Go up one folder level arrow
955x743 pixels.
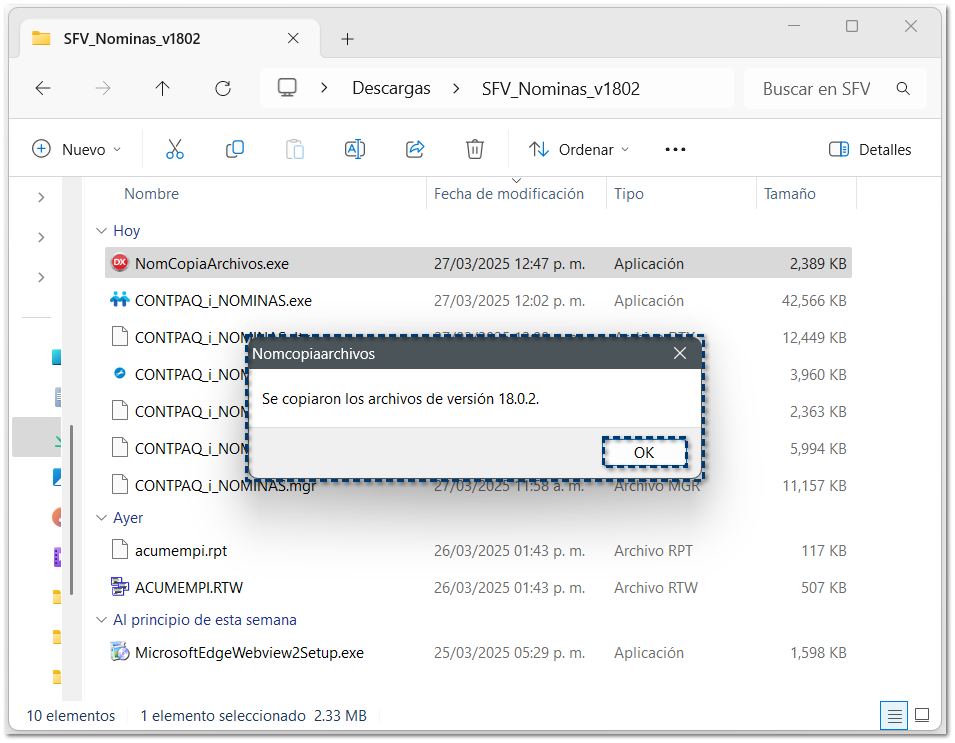[163, 88]
